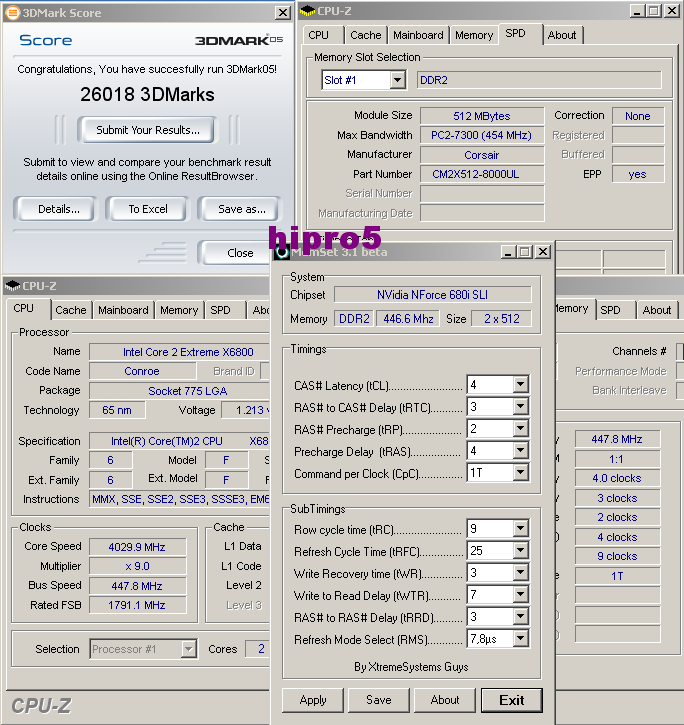Click Save button in MemSet

coord(379,700)
